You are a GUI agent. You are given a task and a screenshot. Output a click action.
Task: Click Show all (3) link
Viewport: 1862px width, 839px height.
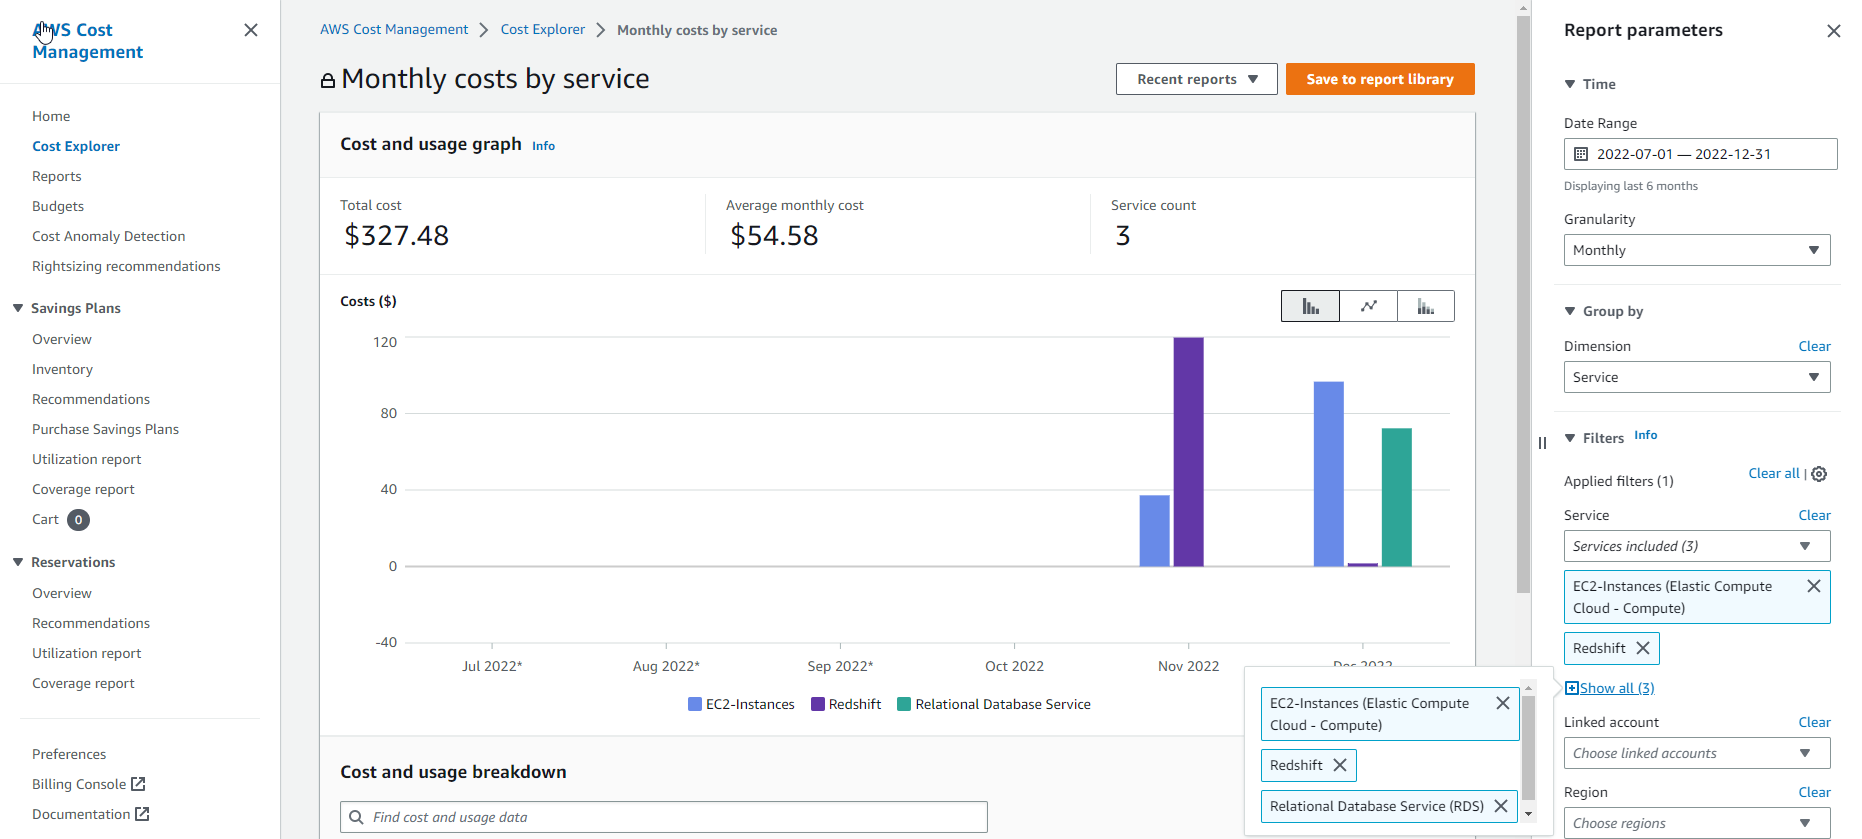(x=1609, y=688)
